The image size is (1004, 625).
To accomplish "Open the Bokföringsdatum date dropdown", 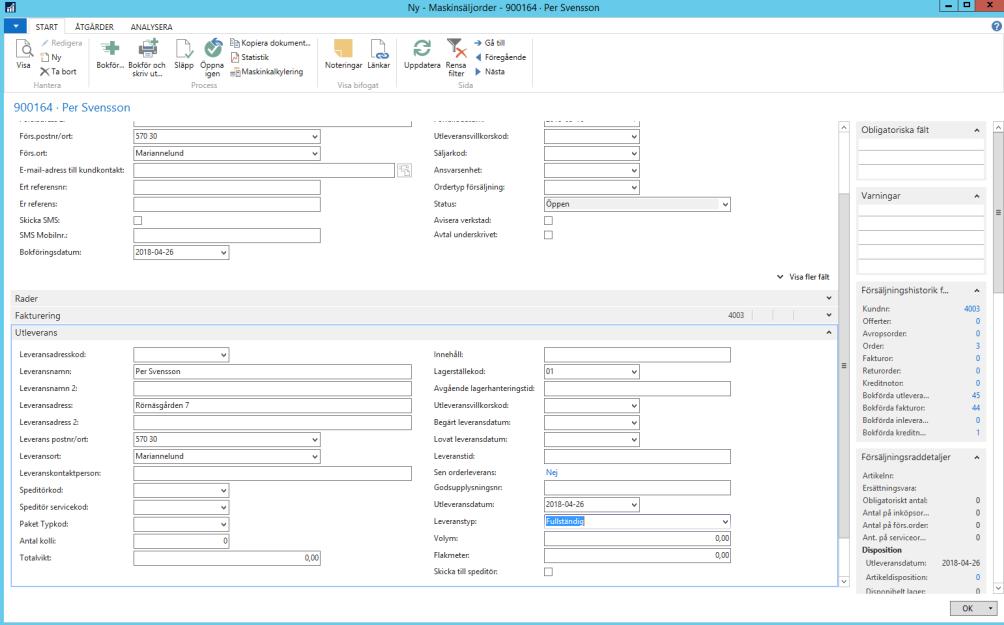I will tap(223, 252).
